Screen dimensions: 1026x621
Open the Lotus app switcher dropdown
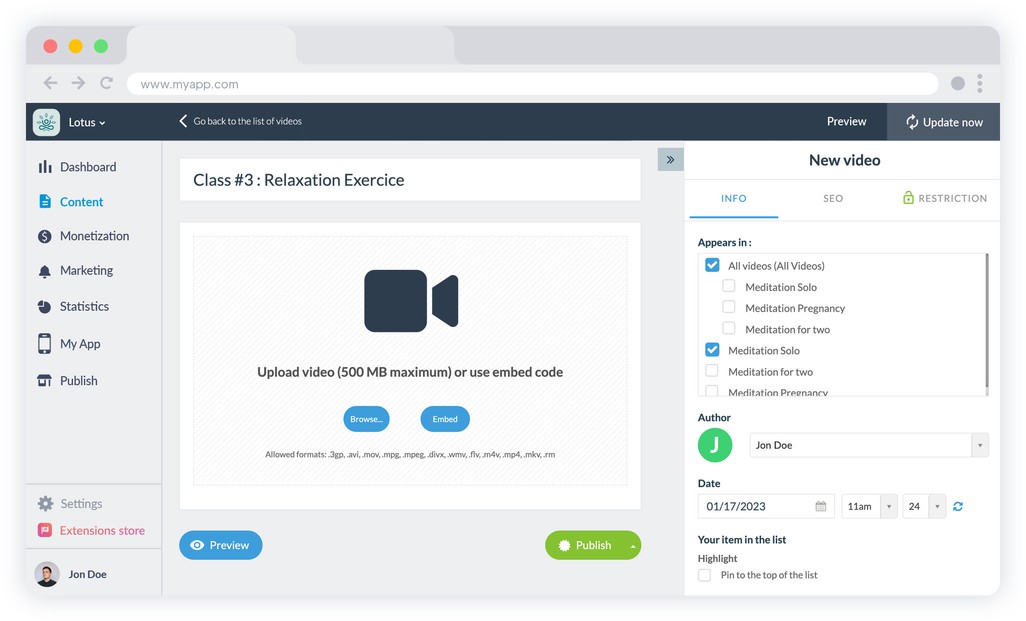tap(86, 122)
